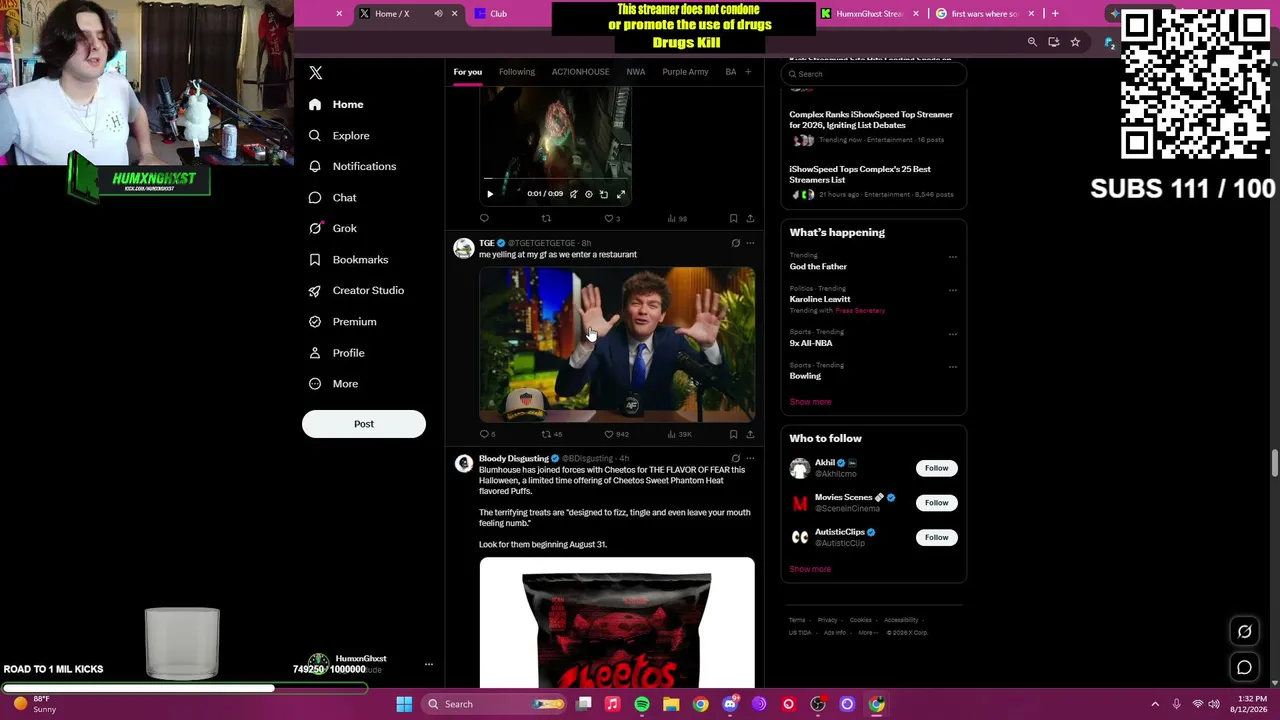The height and width of the screenshot is (720, 1280).
Task: Open the TGE post video thumbnail
Action: click(617, 344)
